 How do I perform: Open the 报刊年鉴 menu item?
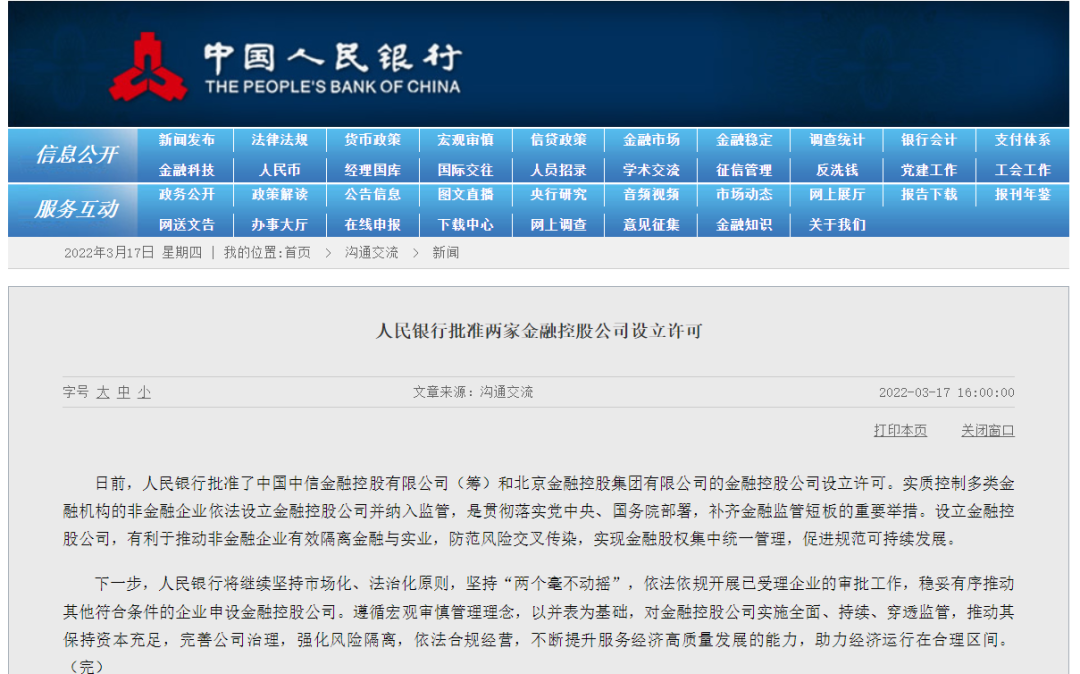tap(1022, 195)
